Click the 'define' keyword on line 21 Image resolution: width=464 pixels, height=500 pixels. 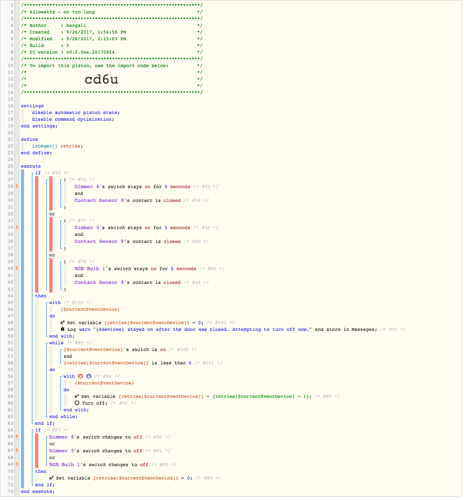[x=30, y=140]
